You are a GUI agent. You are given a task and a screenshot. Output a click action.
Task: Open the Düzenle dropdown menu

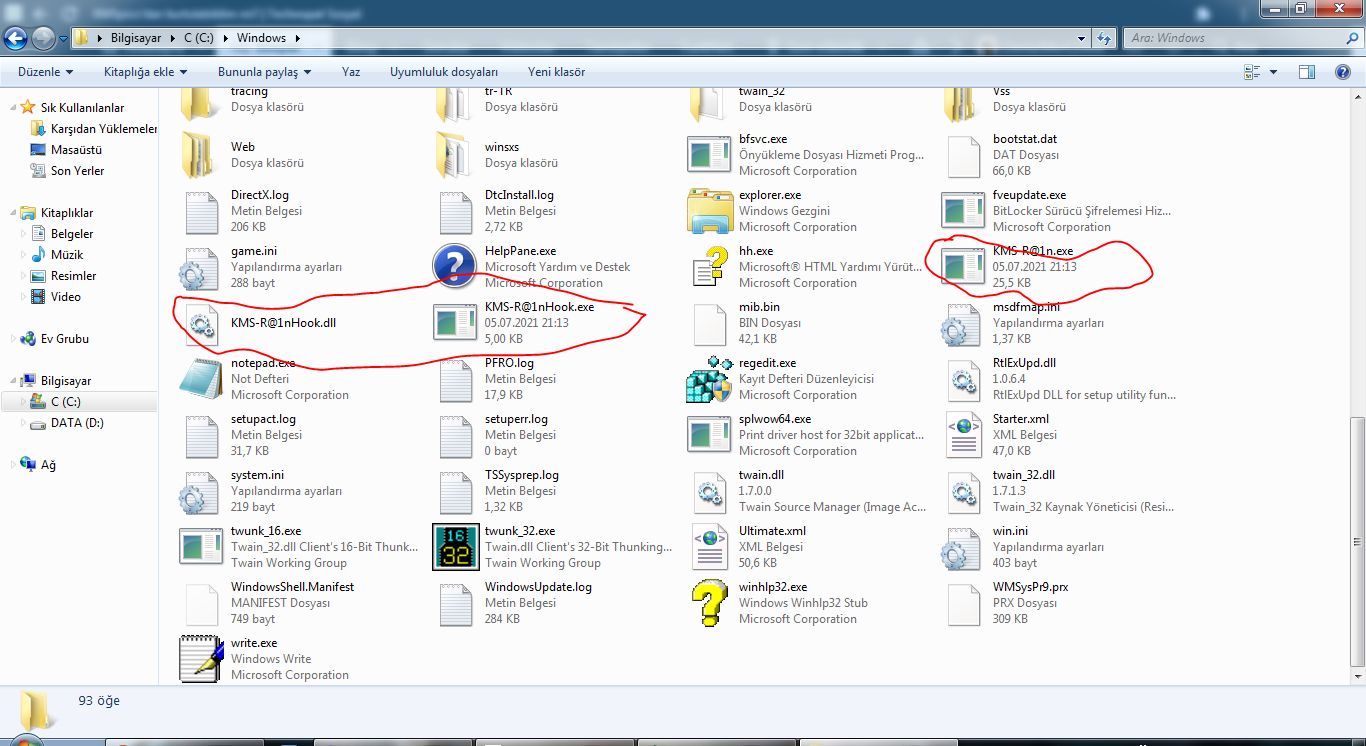pyautogui.click(x=45, y=72)
